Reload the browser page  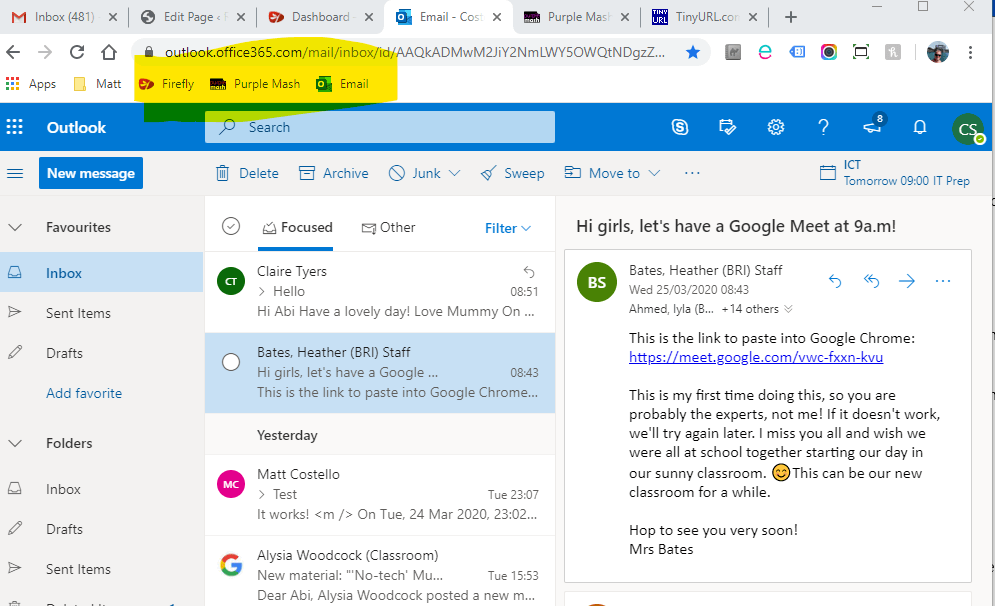coord(77,52)
